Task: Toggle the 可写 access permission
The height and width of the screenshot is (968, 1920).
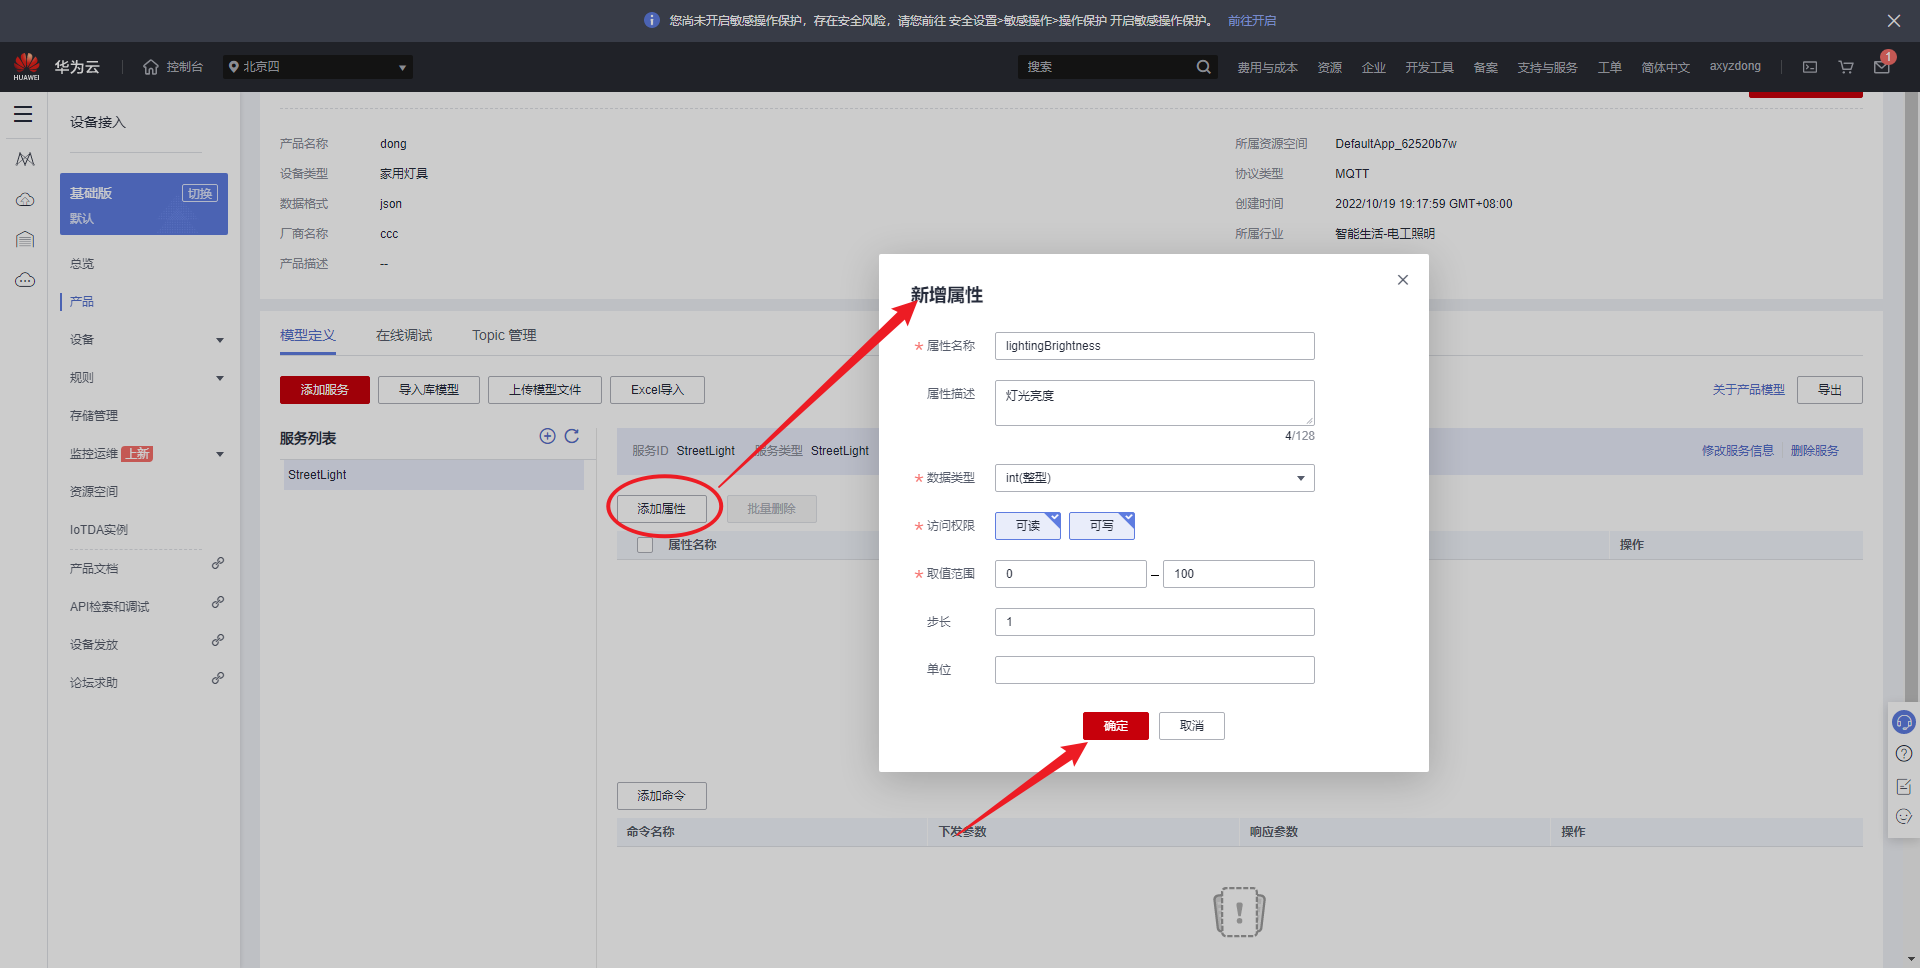Action: pos(1102,526)
